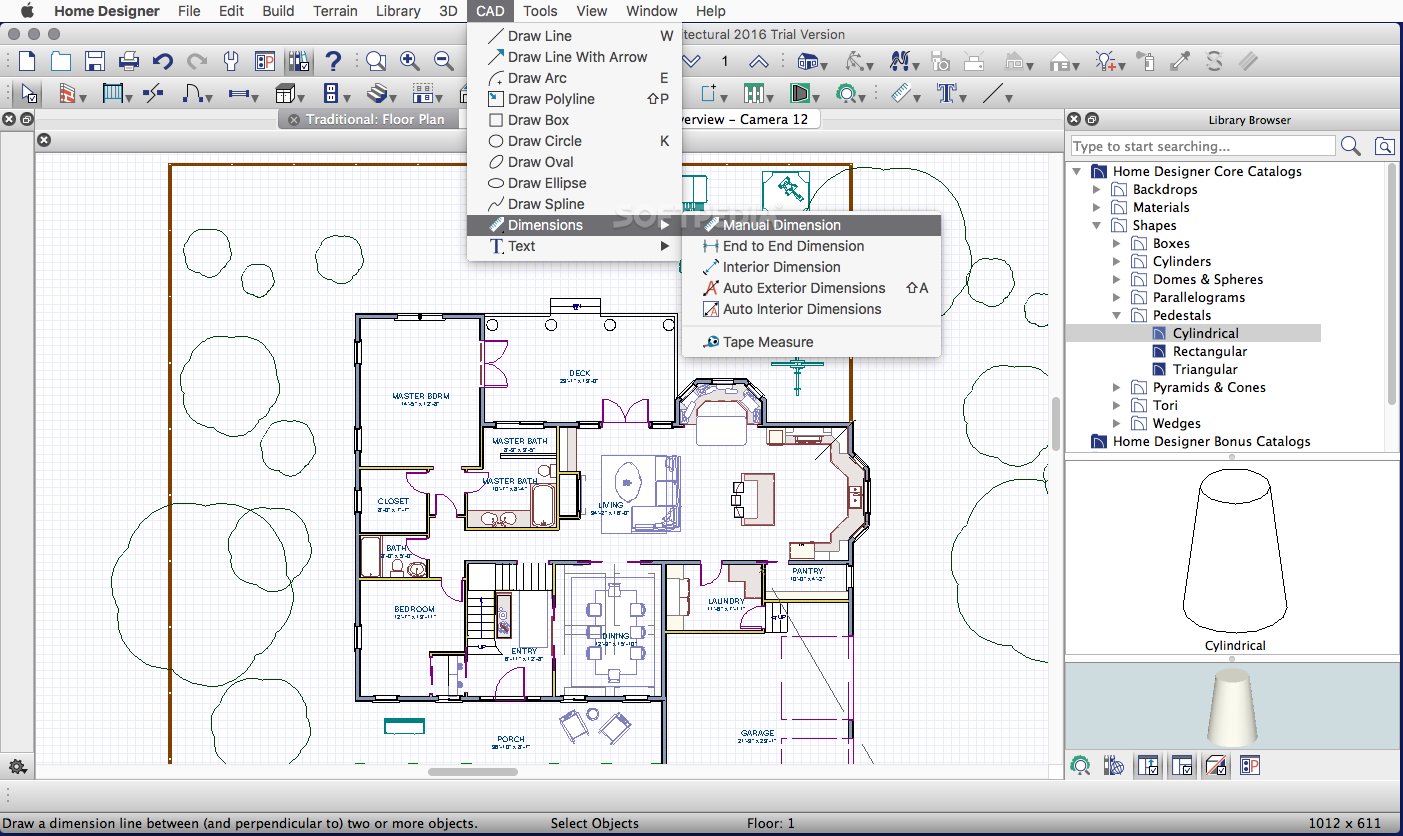Click the Fill Window magnifier icon
1403x836 pixels.
(376, 61)
